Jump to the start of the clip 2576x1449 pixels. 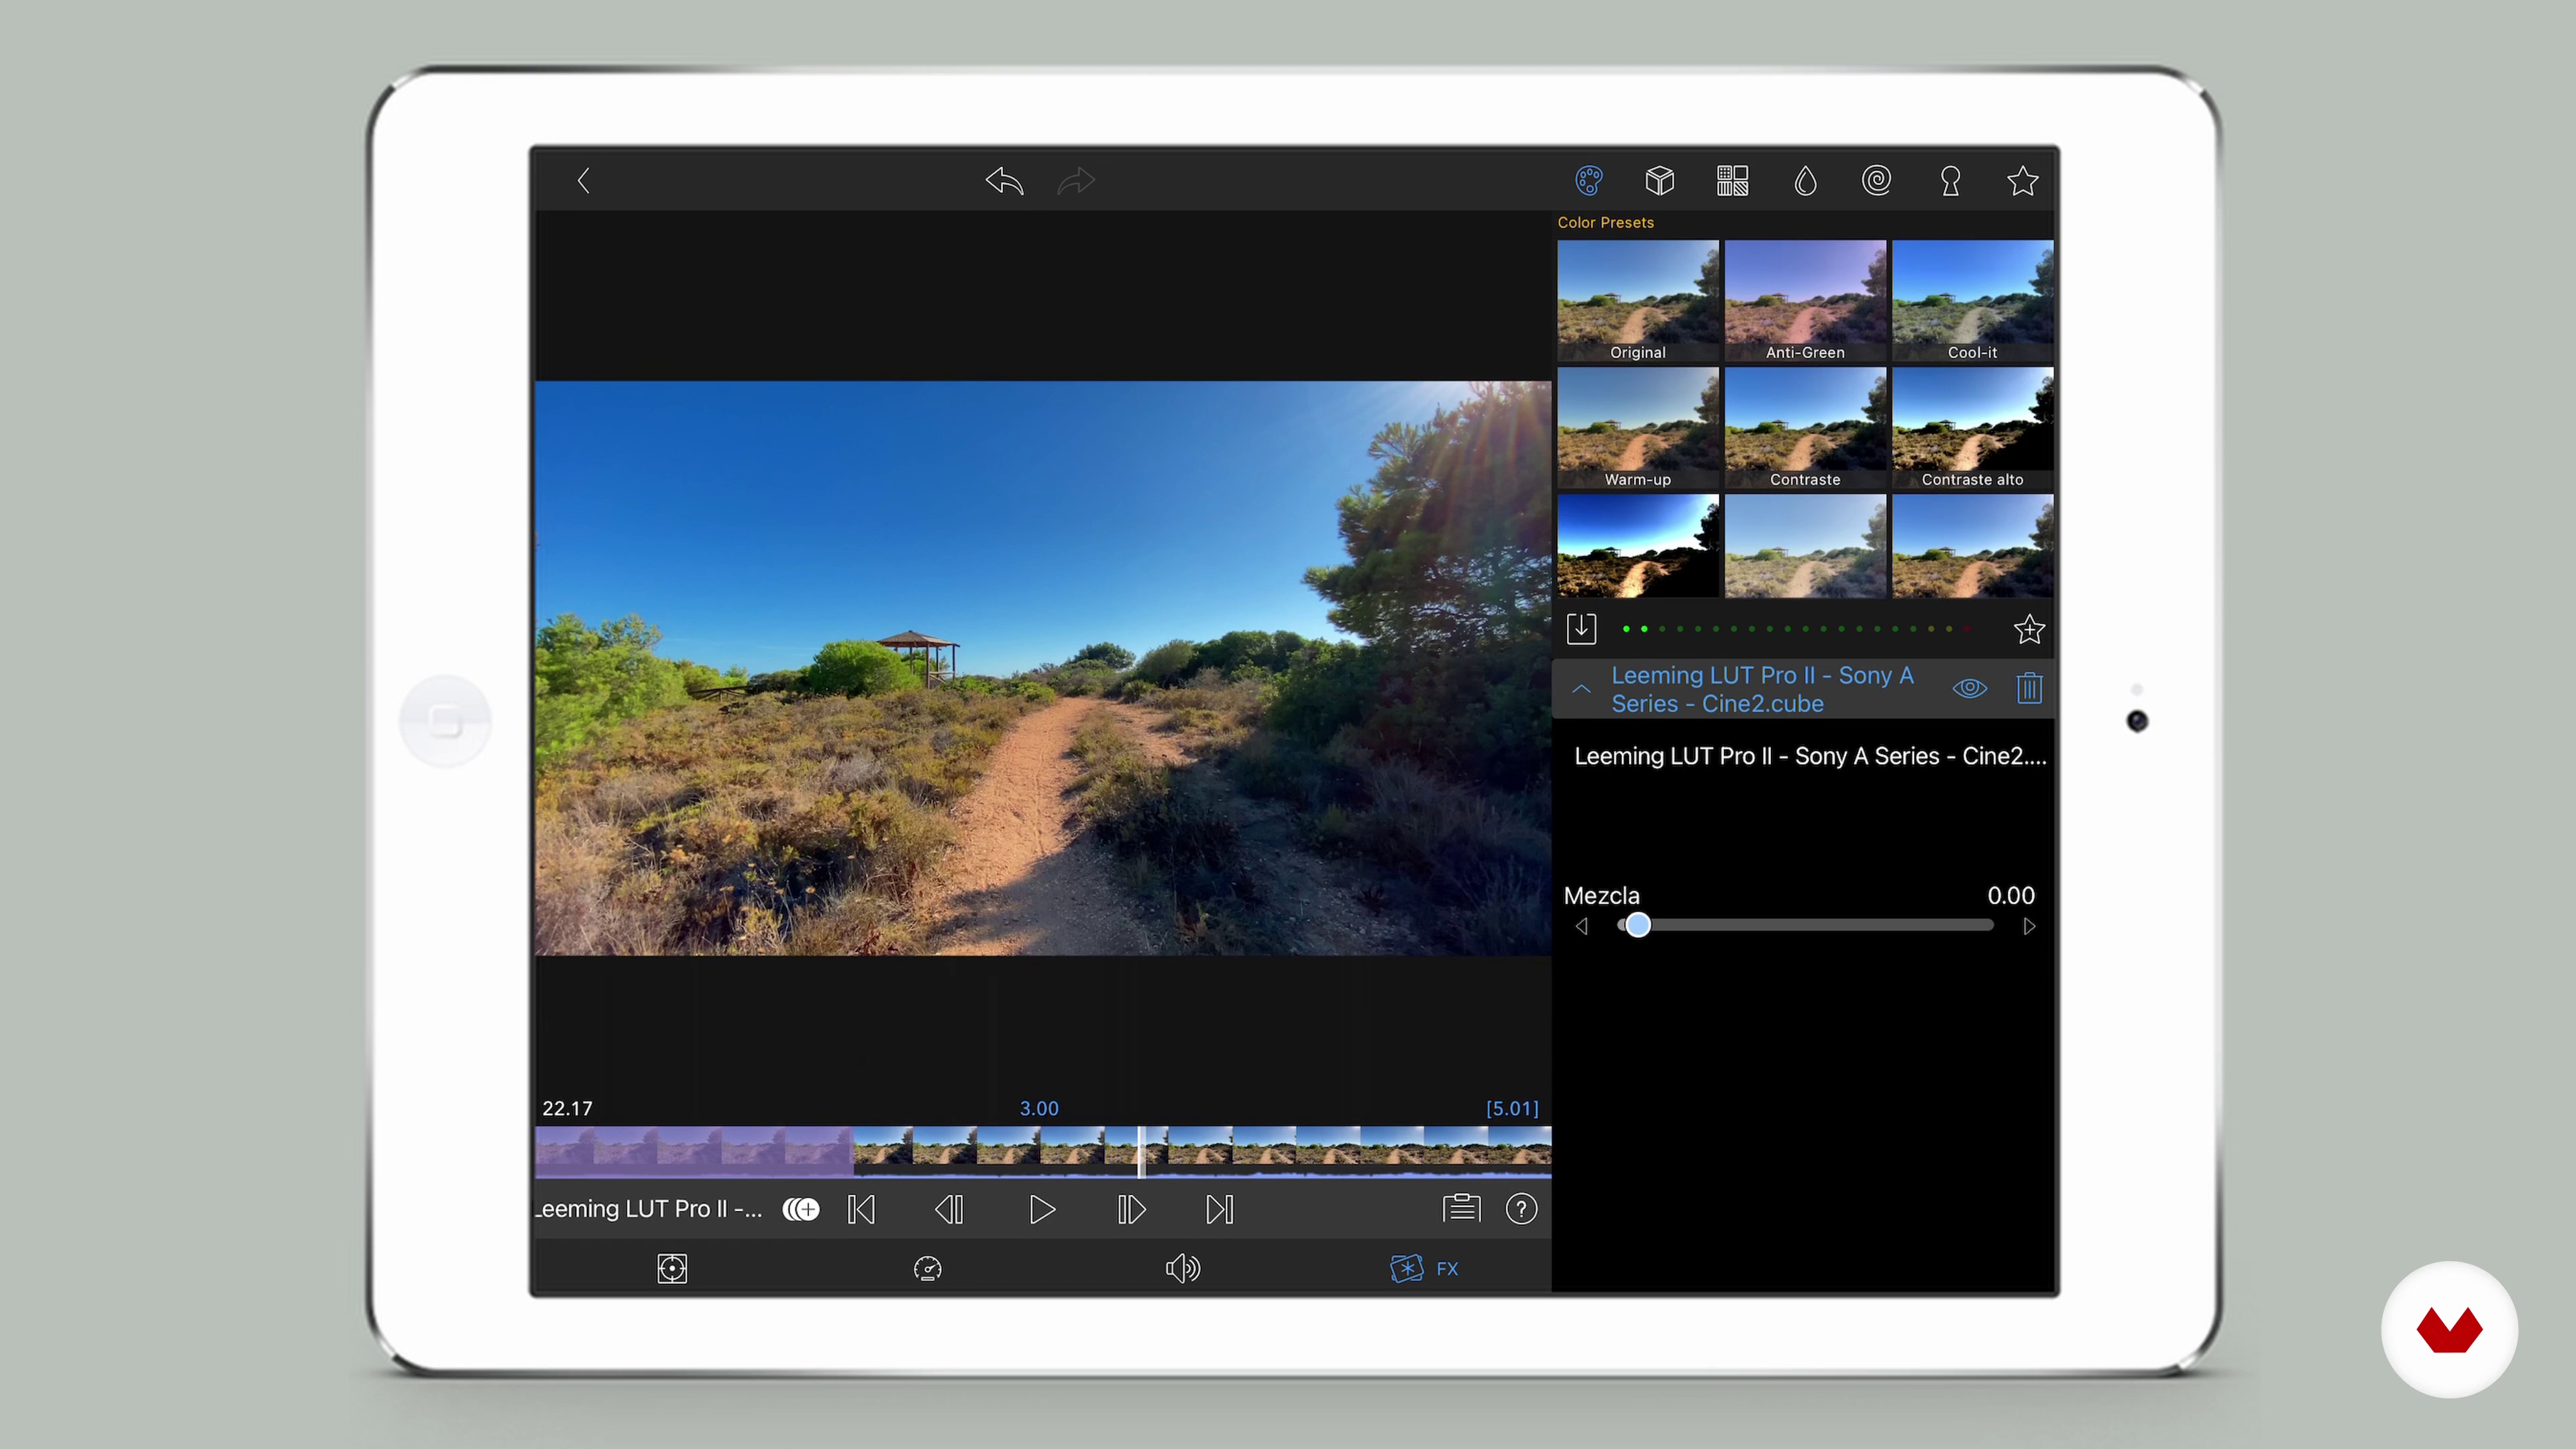pos(861,1210)
